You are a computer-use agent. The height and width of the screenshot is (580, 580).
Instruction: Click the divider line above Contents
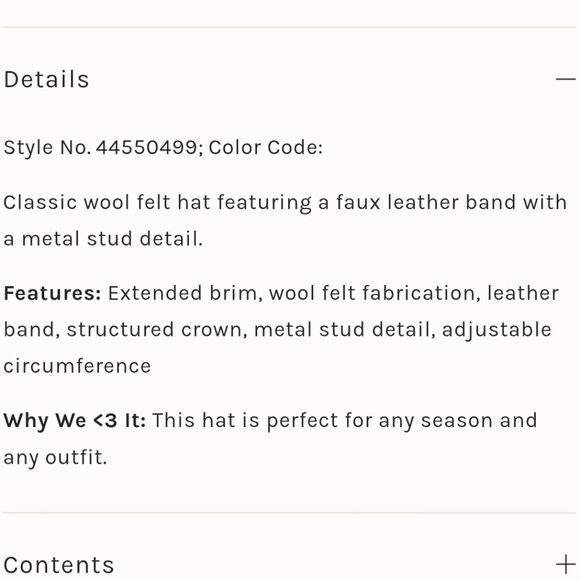290,513
